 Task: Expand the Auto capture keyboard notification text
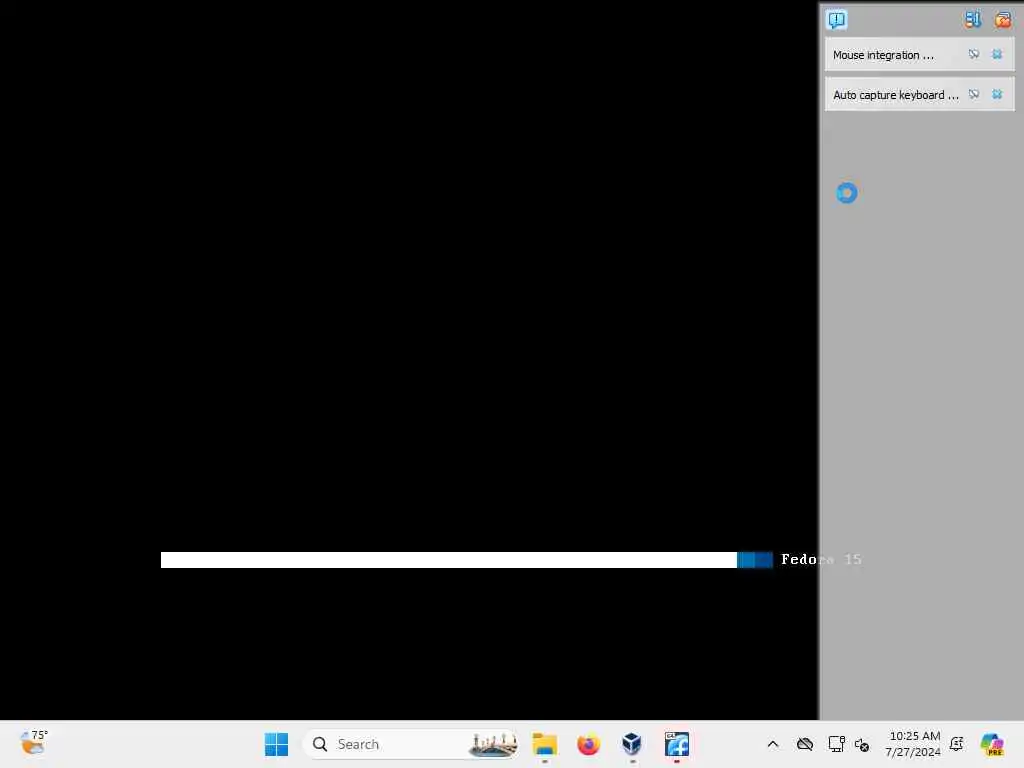[895, 95]
